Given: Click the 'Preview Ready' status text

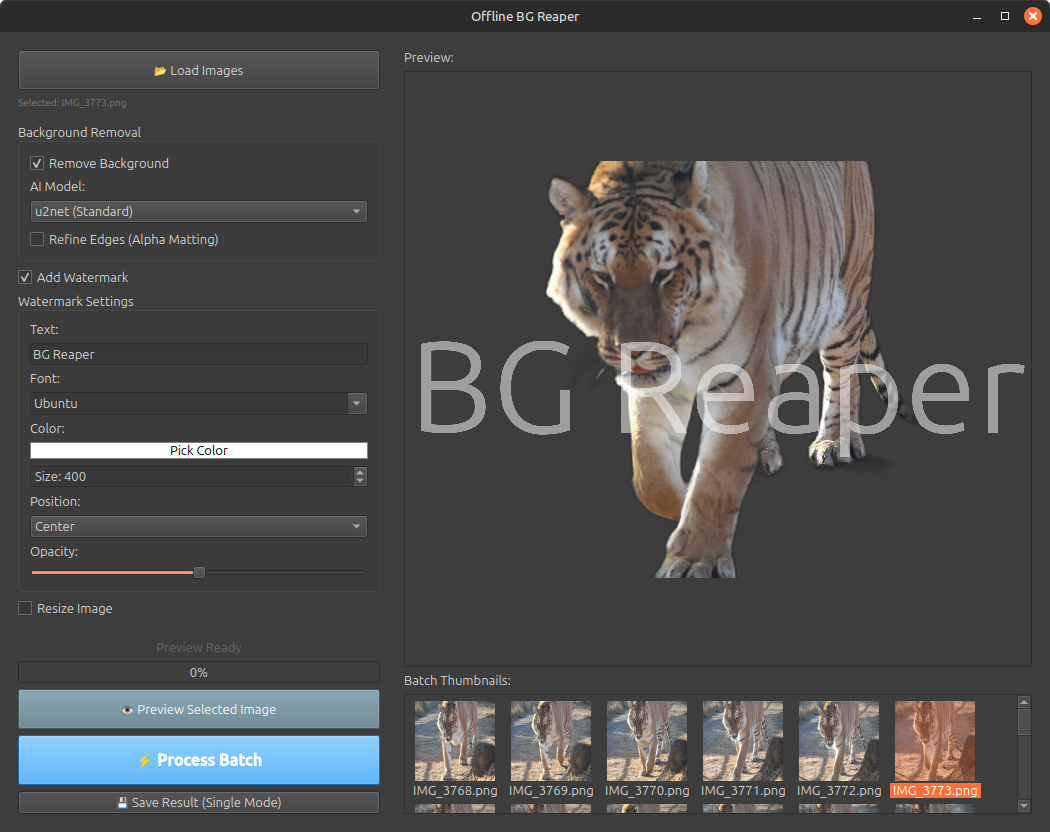Looking at the screenshot, I should click(199, 648).
